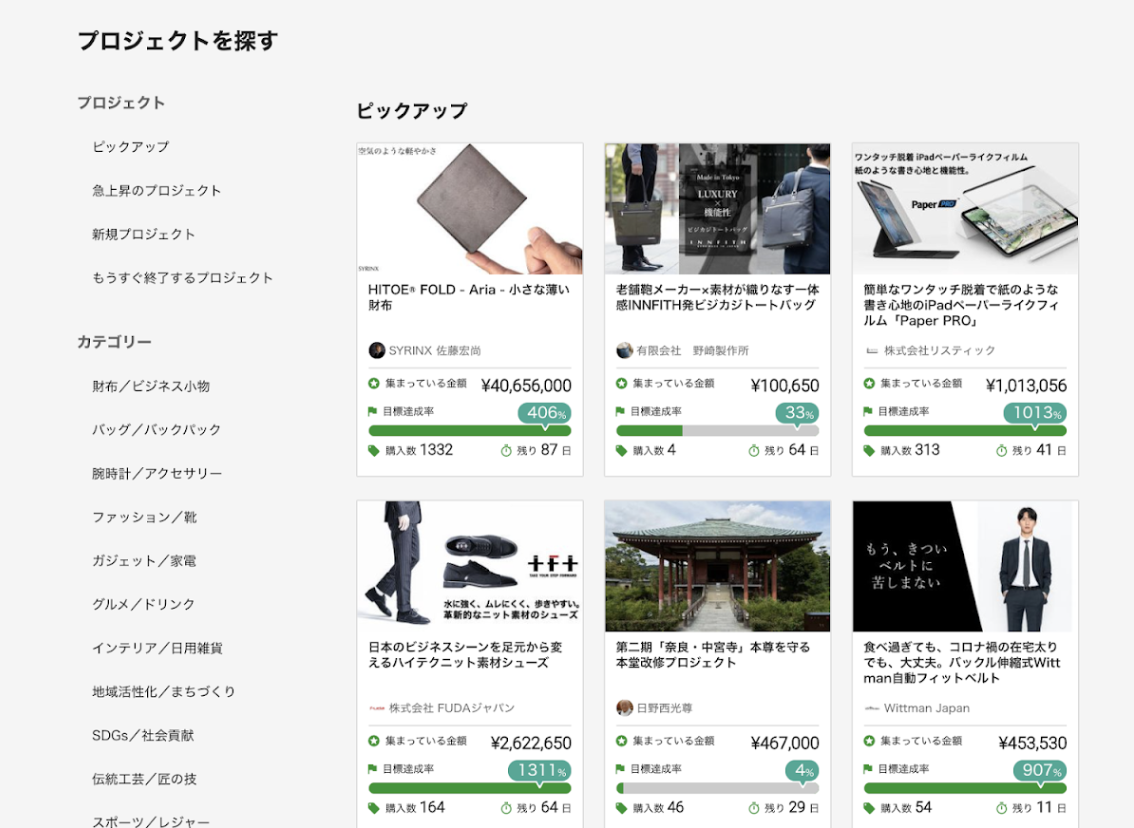Open Paper PRO iPad film thumbnail
This screenshot has width=1134, height=828.
[965, 209]
